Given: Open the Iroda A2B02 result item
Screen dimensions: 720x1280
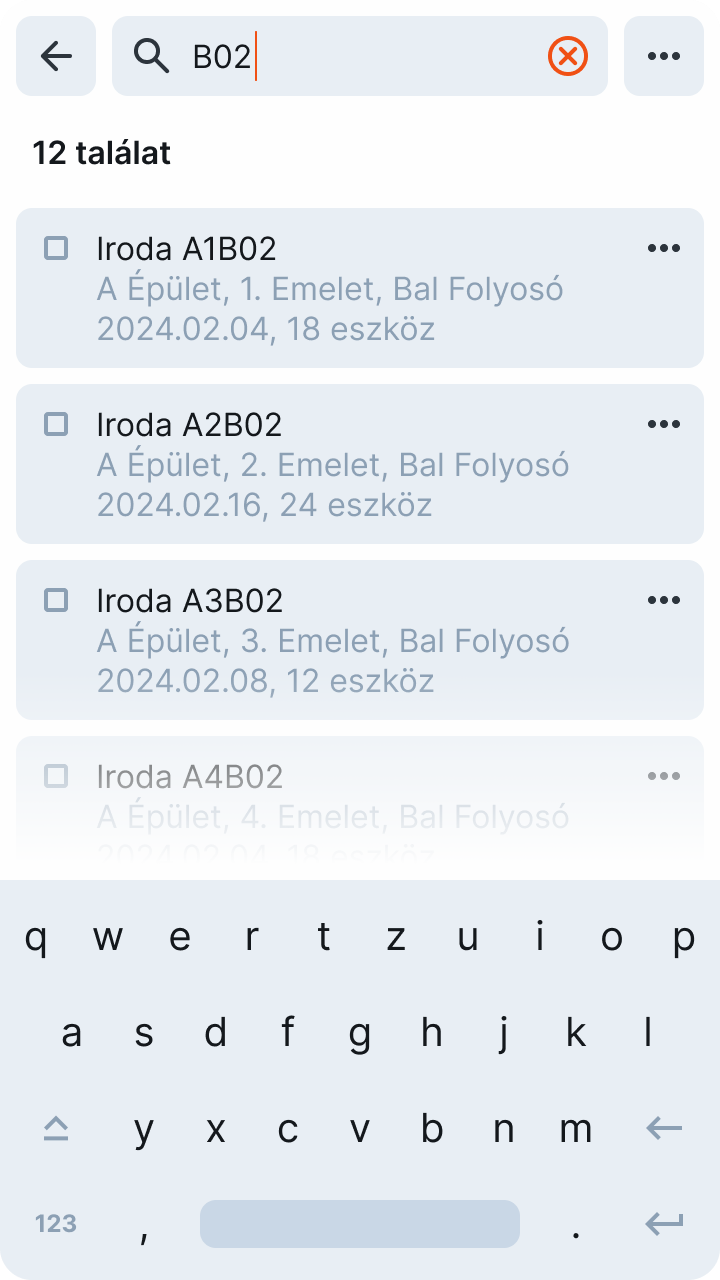Looking at the screenshot, I should [x=340, y=464].
